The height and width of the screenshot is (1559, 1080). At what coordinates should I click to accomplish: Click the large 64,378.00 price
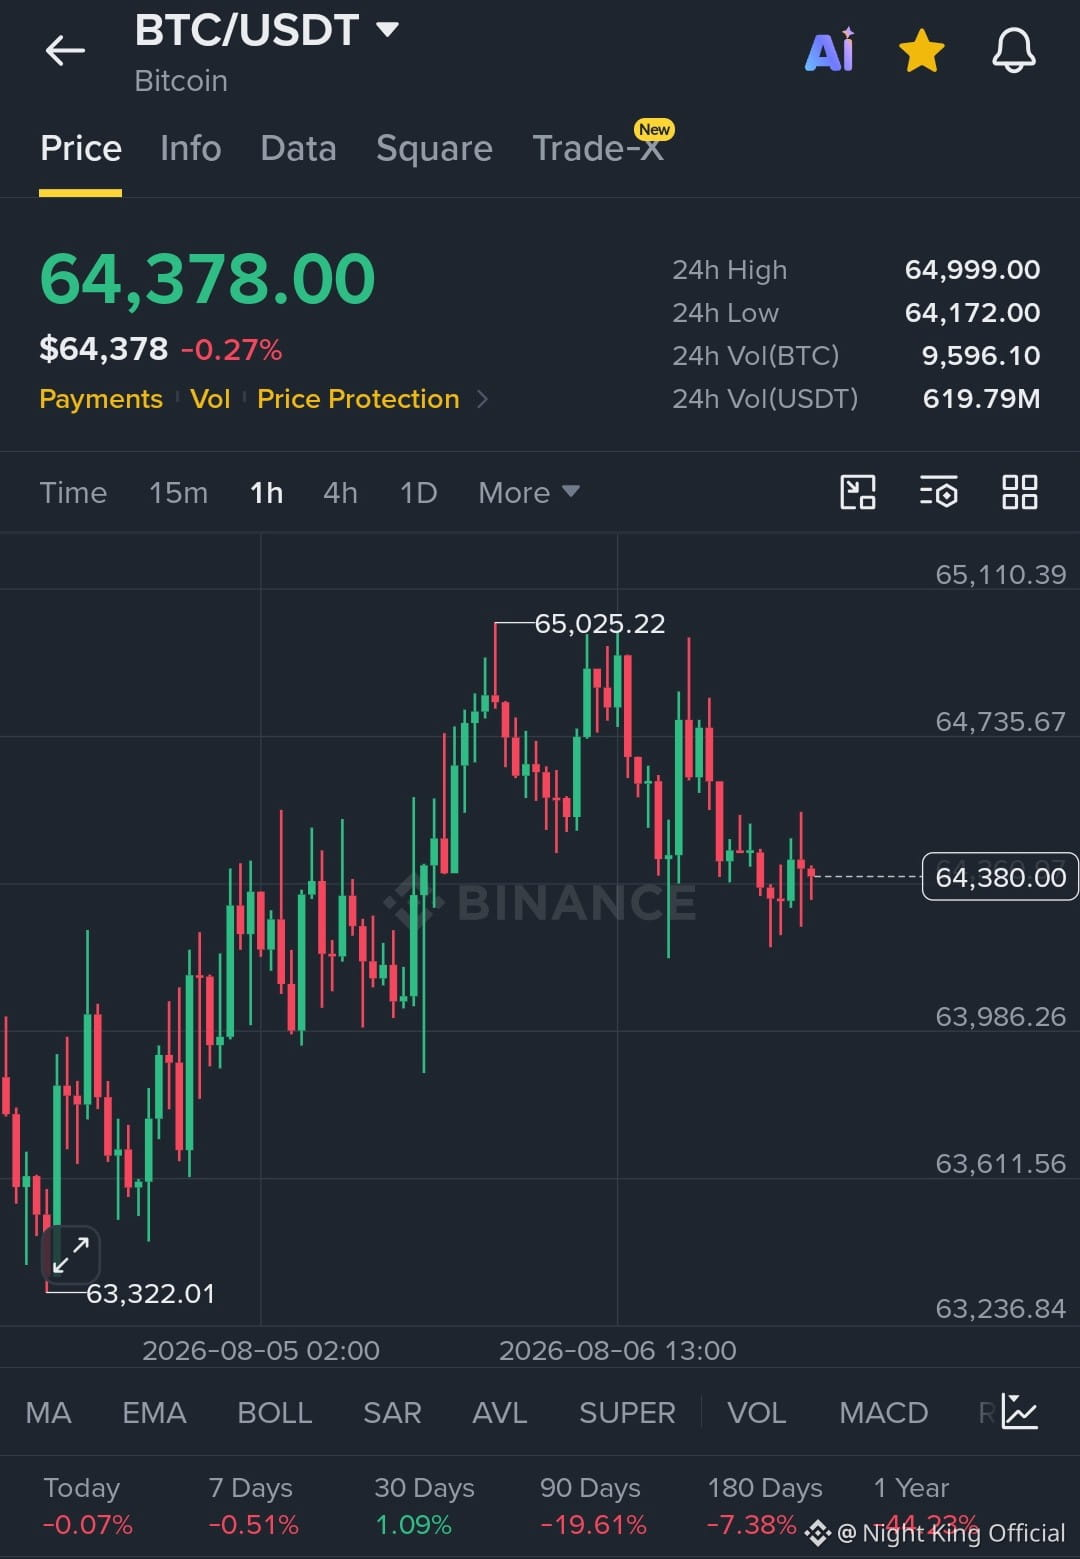tap(207, 278)
